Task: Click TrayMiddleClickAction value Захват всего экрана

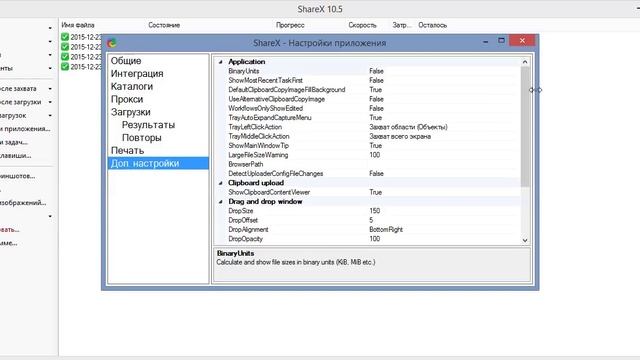Action: point(400,136)
